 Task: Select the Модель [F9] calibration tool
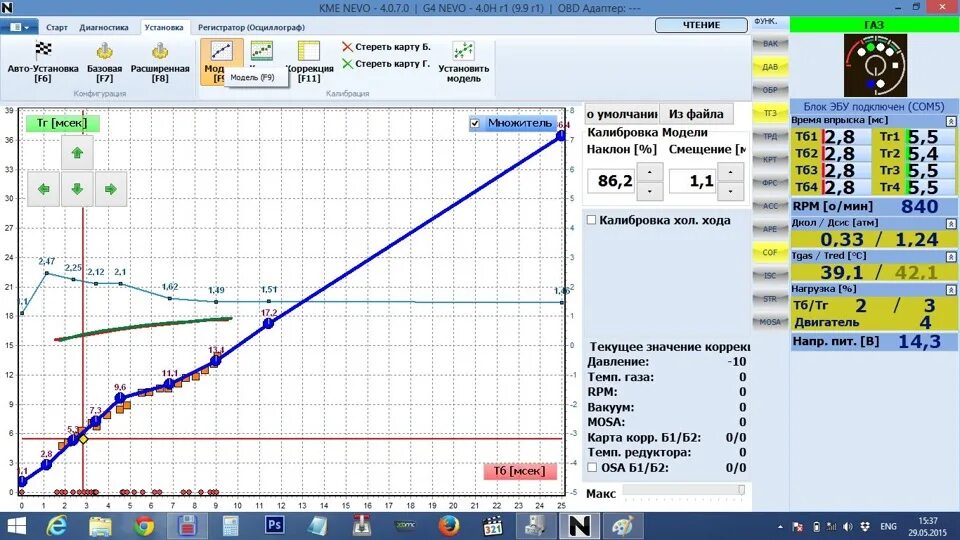221,62
